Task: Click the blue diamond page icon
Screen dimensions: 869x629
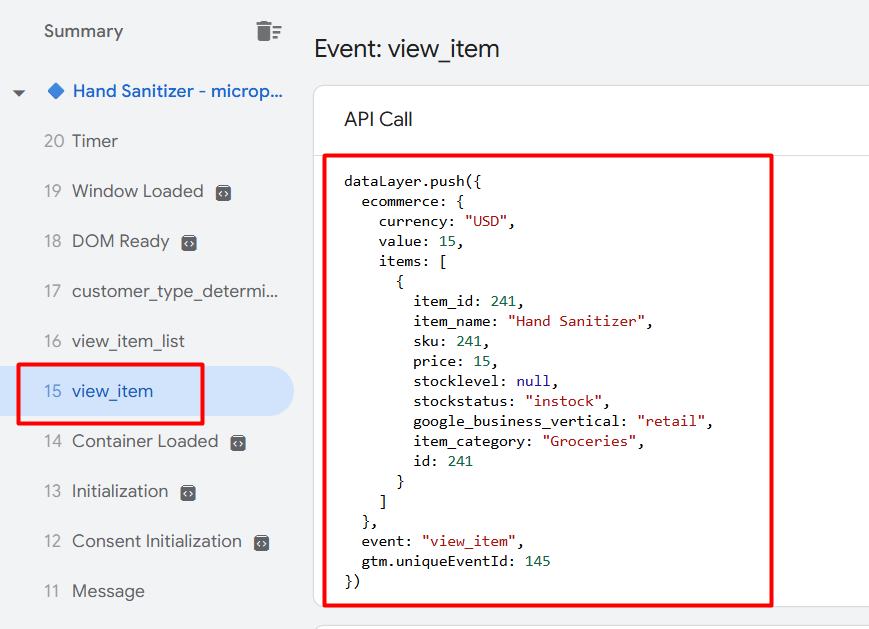Action: click(x=56, y=91)
